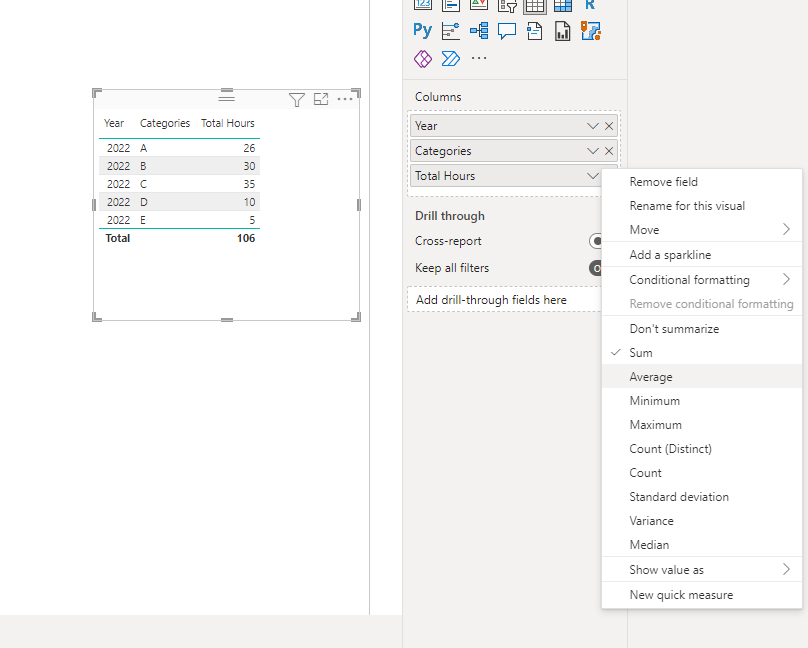Collapse the Total Hours field dropdown chevron
Screen dimensions: 808x648
593,176
